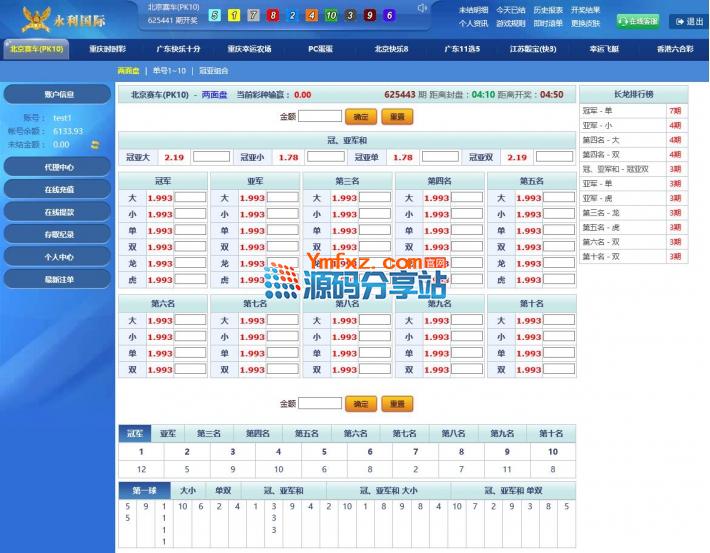Switch statistics to the 亚军 tab
This screenshot has width=710, height=553.
tap(167, 433)
